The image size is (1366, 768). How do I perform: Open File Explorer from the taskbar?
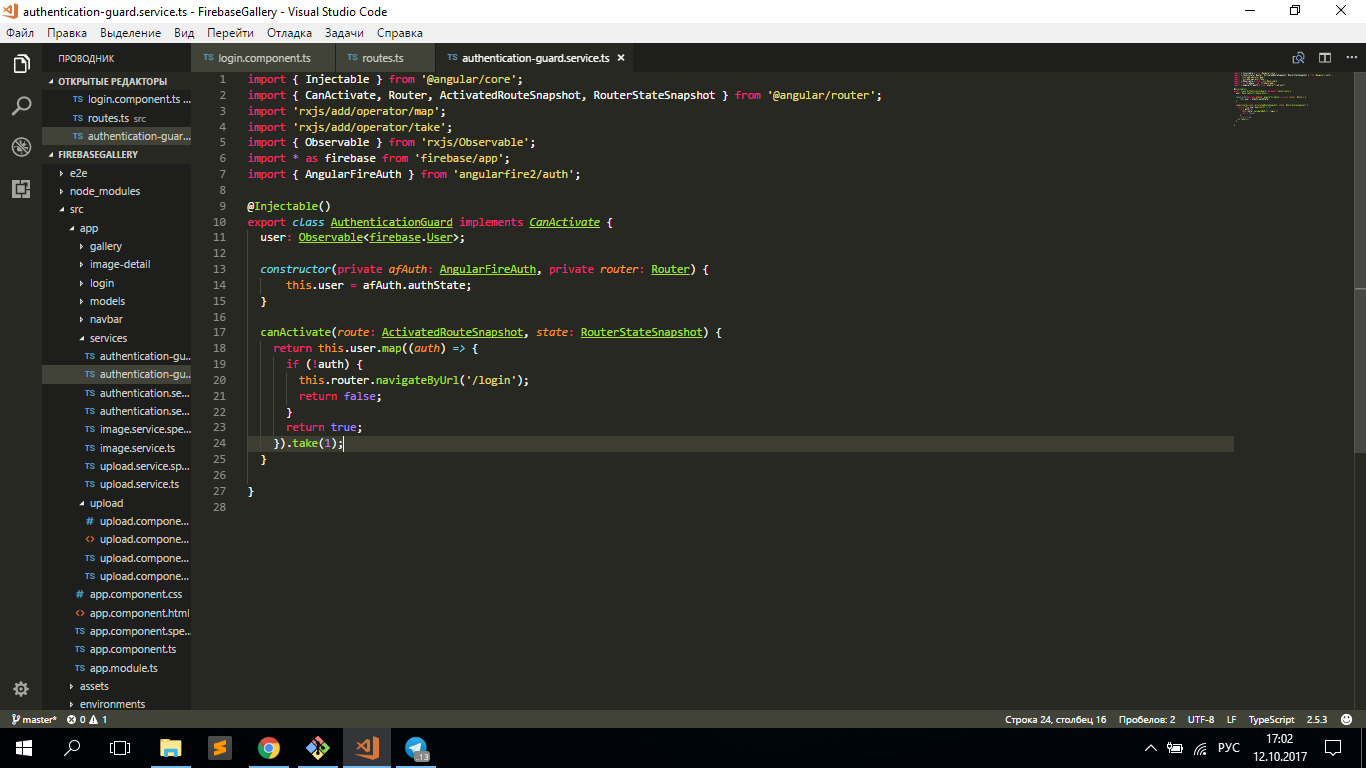171,747
